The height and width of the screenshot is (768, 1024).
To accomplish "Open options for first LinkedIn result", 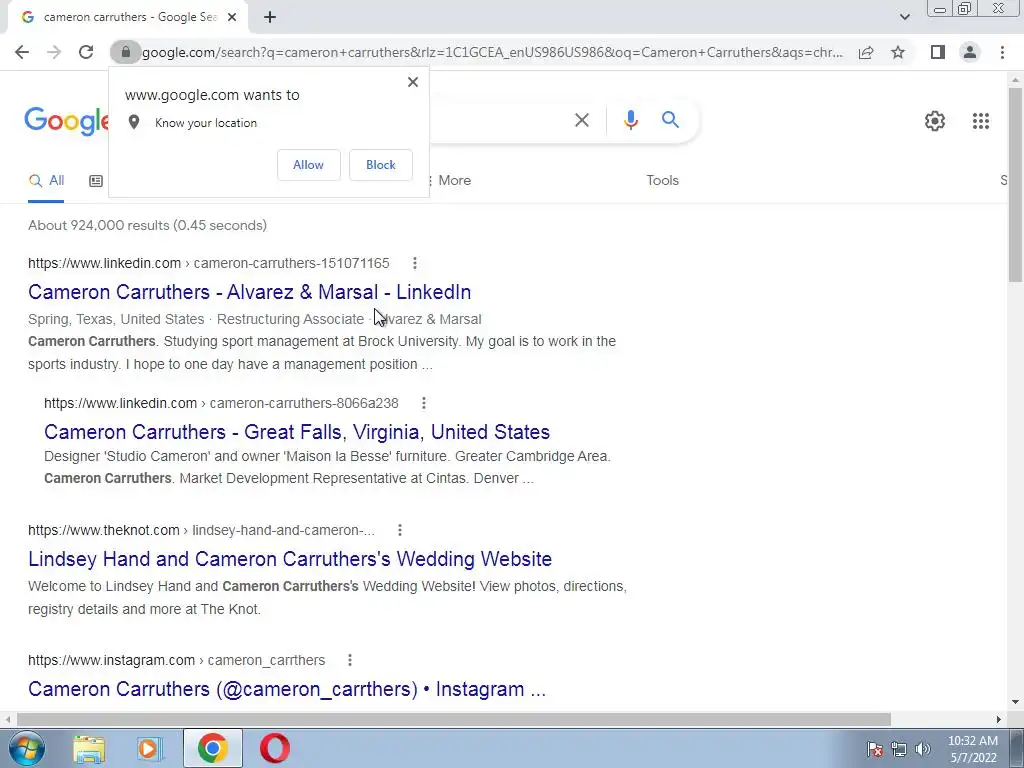I will point(415,263).
